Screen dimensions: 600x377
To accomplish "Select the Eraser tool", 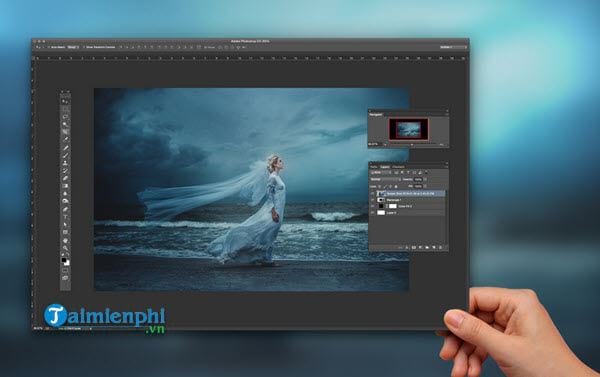I will pyautogui.click(x=66, y=178).
